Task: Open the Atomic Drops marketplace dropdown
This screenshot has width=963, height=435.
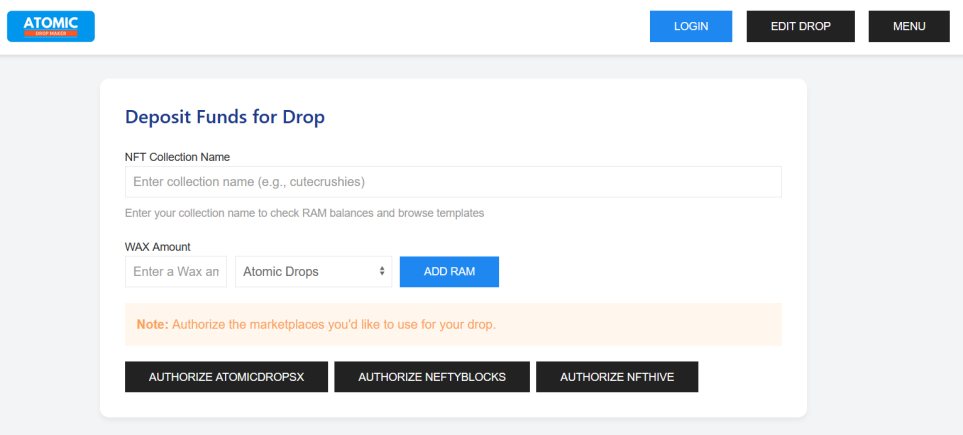Action: click(x=313, y=272)
